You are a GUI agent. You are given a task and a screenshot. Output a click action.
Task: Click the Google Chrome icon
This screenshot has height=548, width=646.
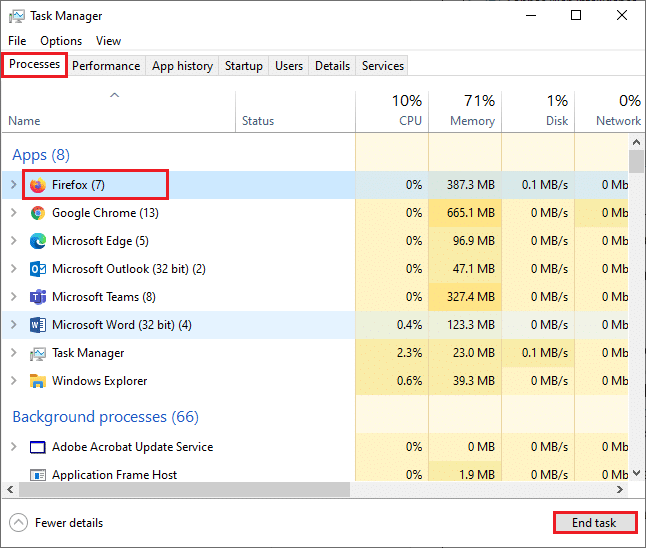(x=38, y=213)
